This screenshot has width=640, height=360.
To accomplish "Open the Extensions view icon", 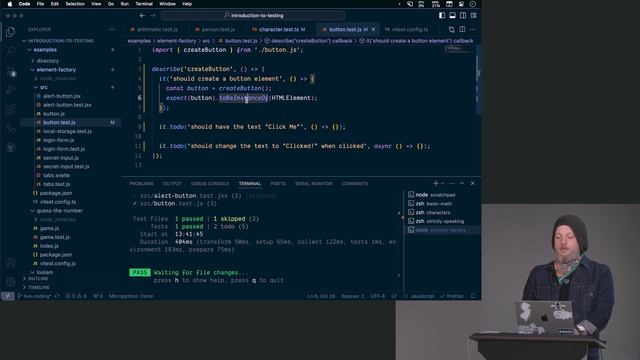I will click(11, 109).
